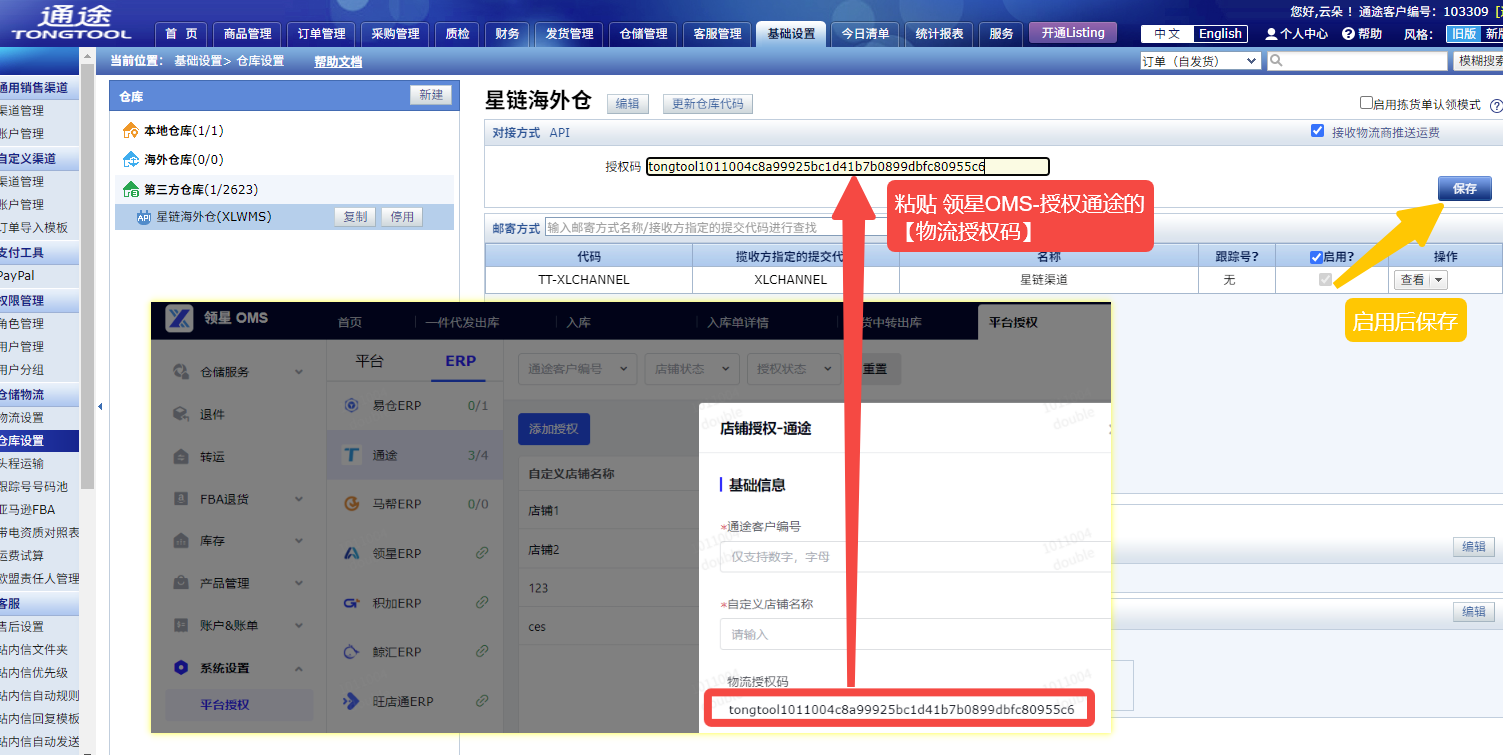Select the 旧版 style option
The width and height of the screenshot is (1503, 755).
(x=1462, y=34)
